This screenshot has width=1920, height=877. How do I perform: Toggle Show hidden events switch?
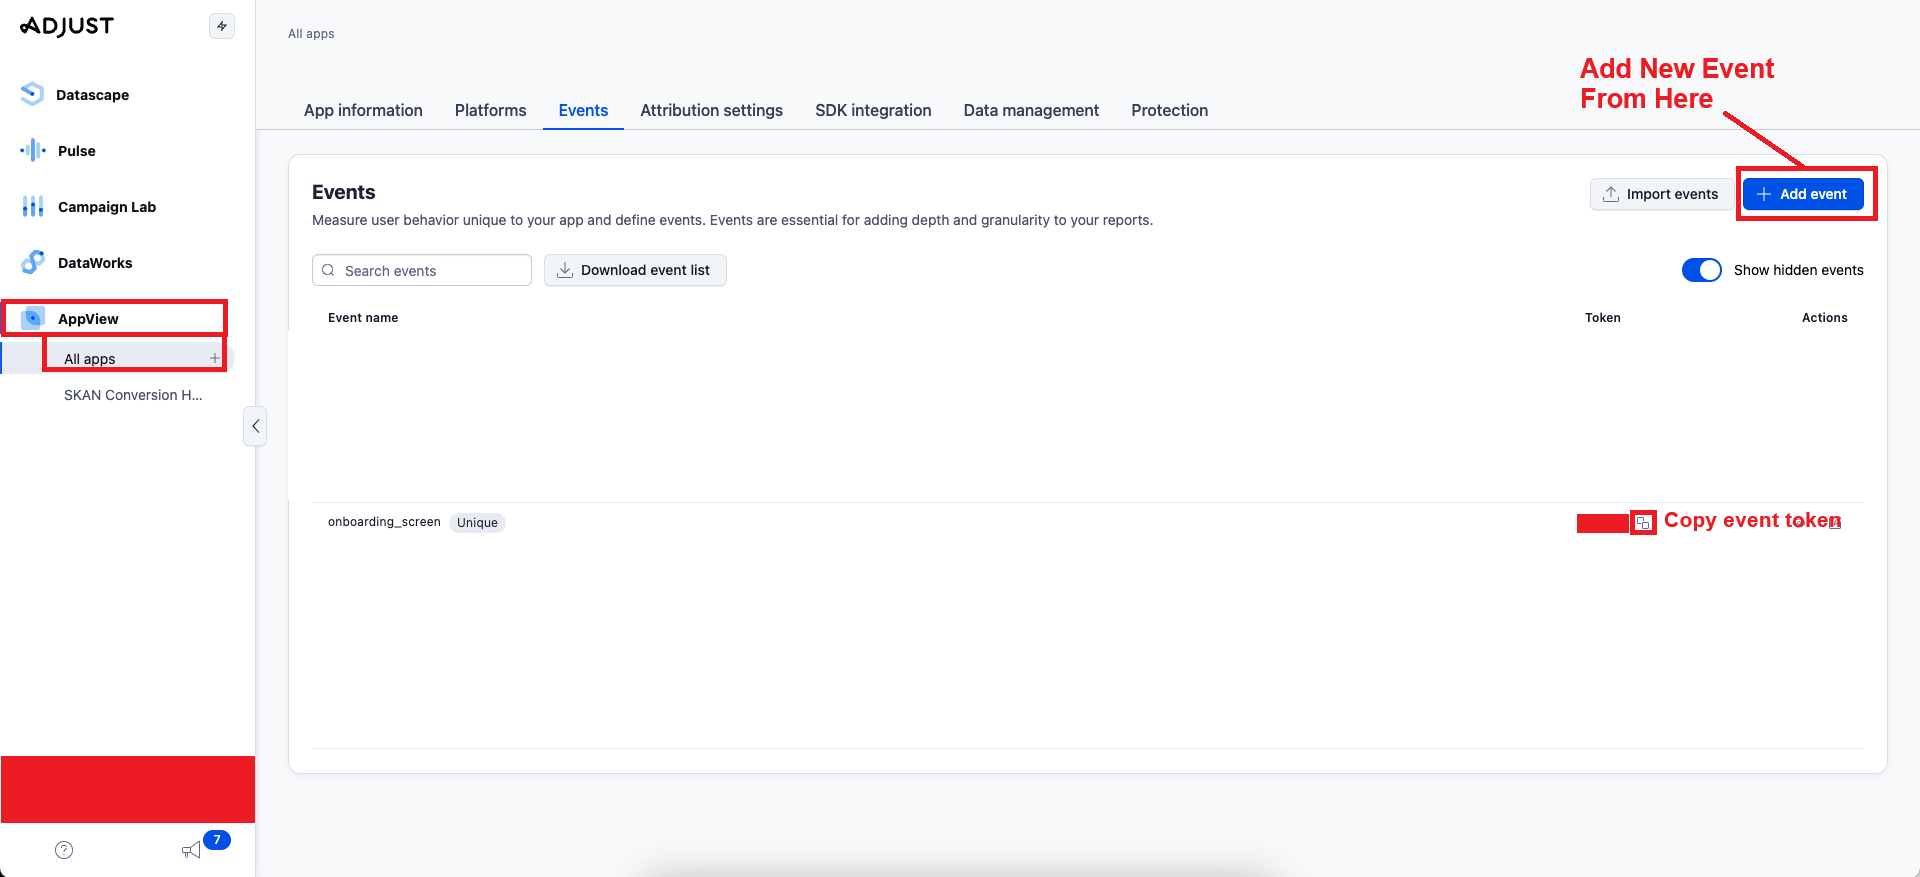(1701, 270)
